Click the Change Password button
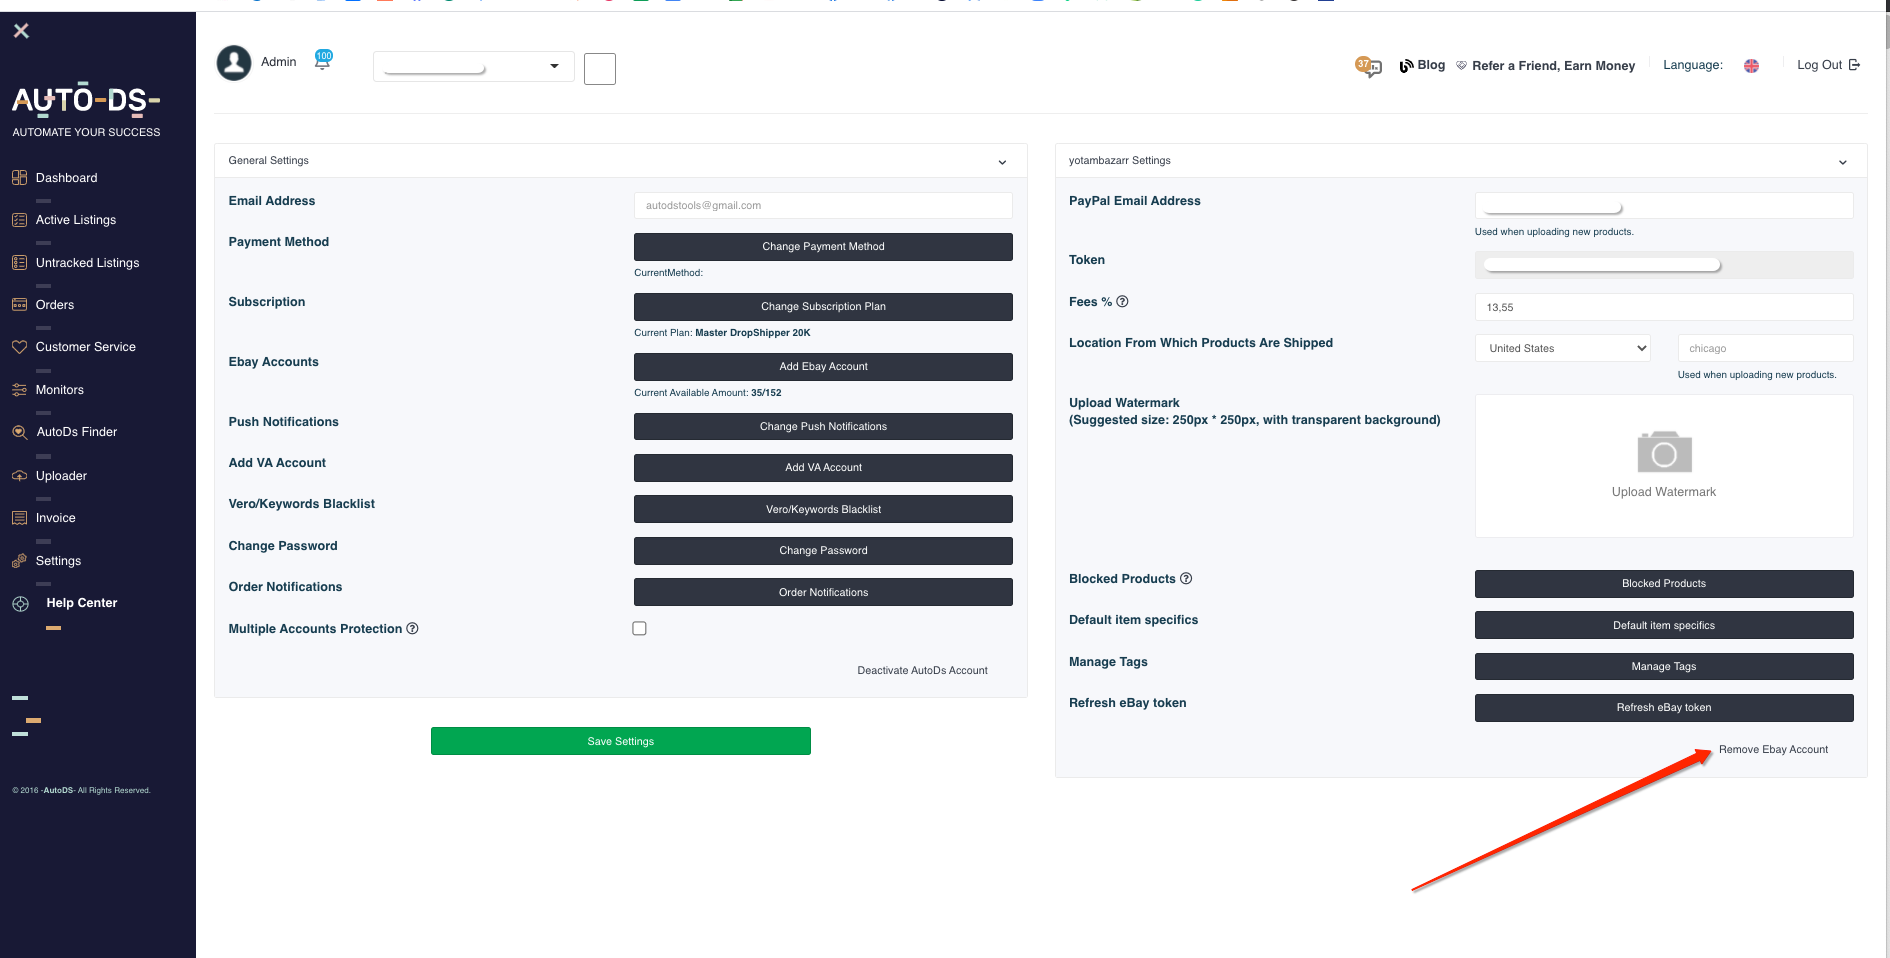Viewport: 1890px width, 958px height. (823, 551)
